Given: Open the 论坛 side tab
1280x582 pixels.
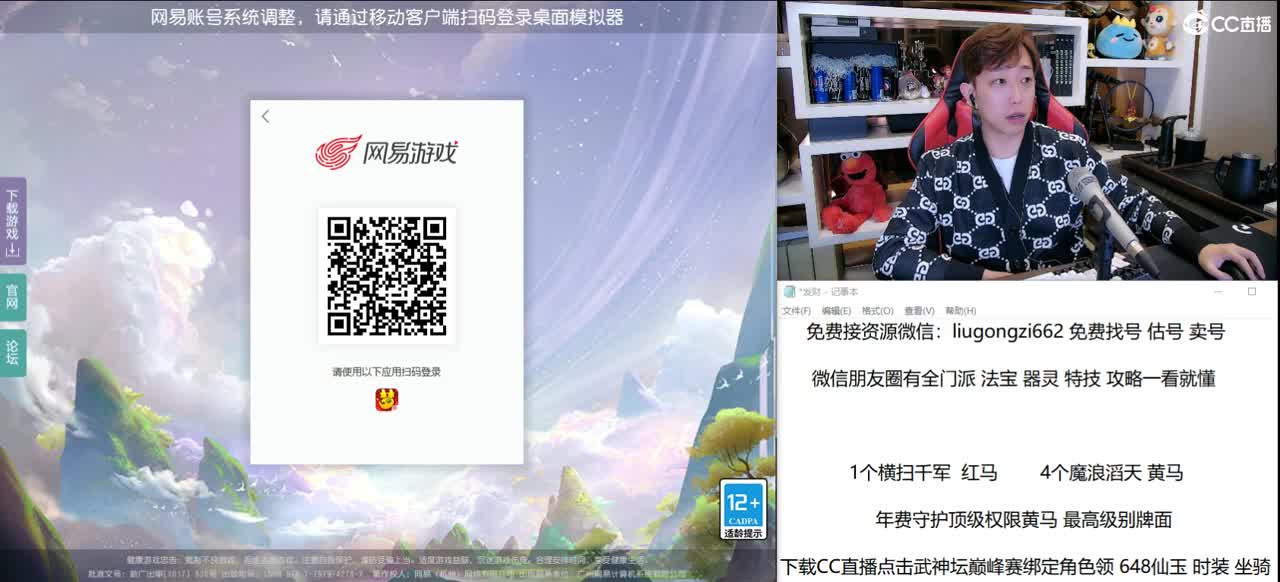Looking at the screenshot, I should [13, 353].
